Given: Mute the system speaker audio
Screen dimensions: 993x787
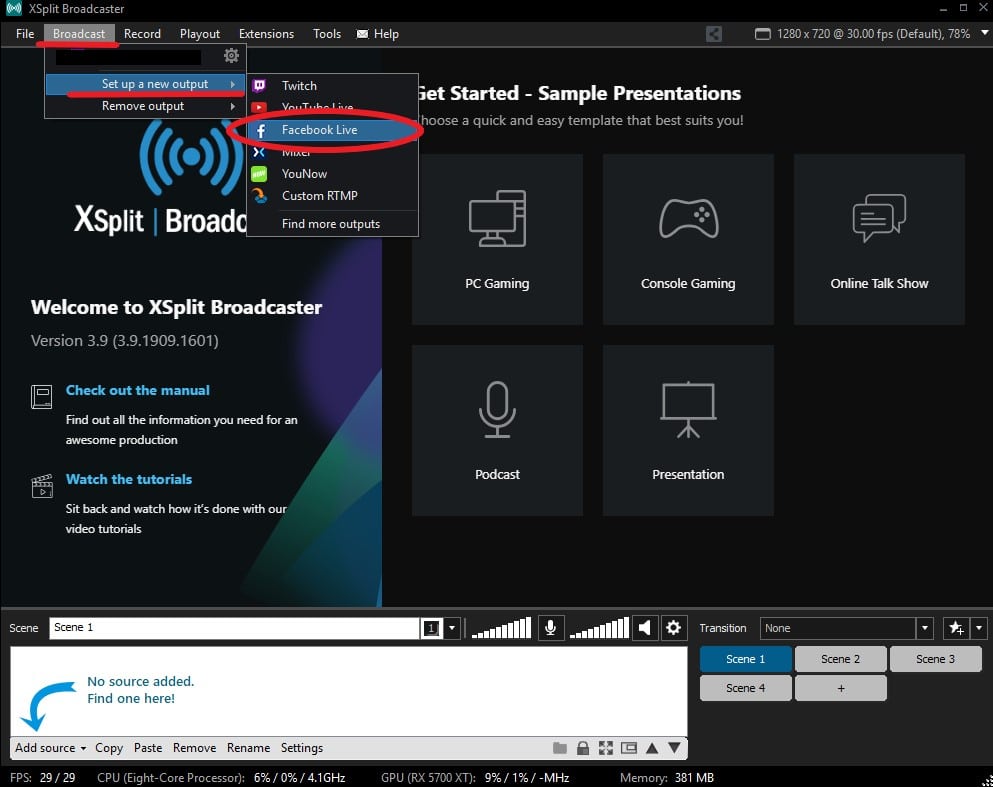Looking at the screenshot, I should [645, 628].
